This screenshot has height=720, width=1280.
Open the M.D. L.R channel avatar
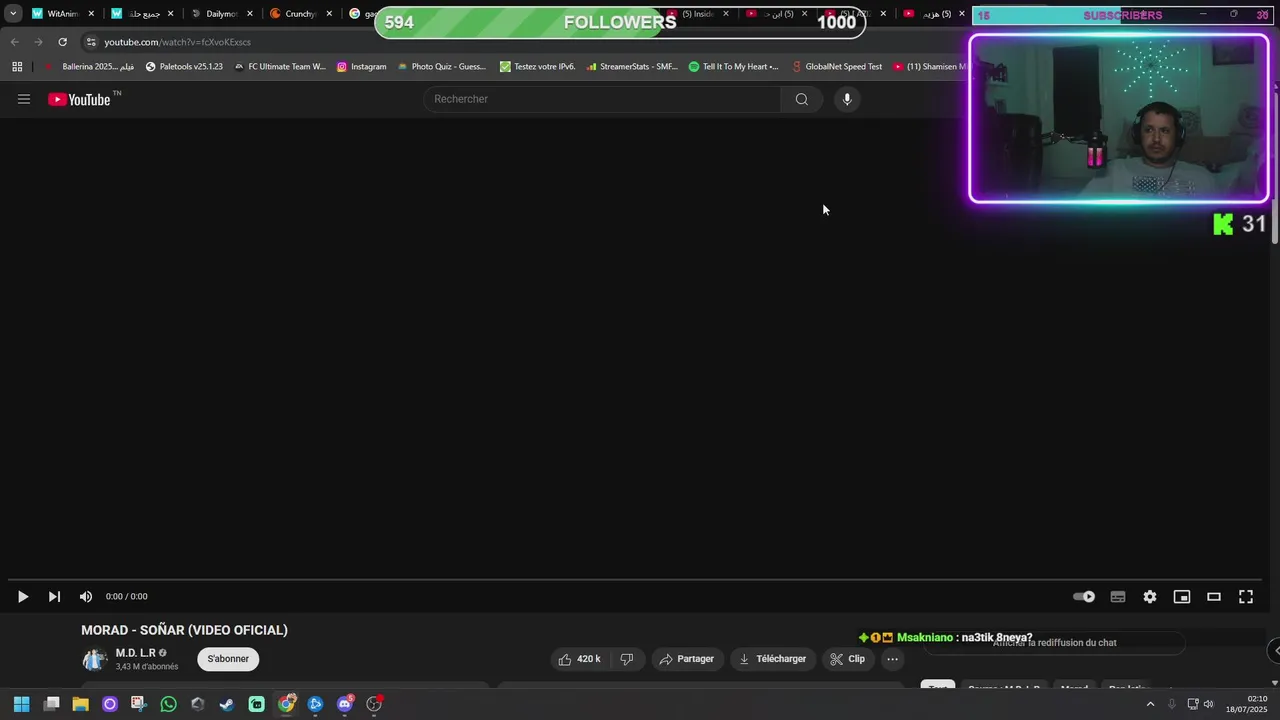point(95,659)
